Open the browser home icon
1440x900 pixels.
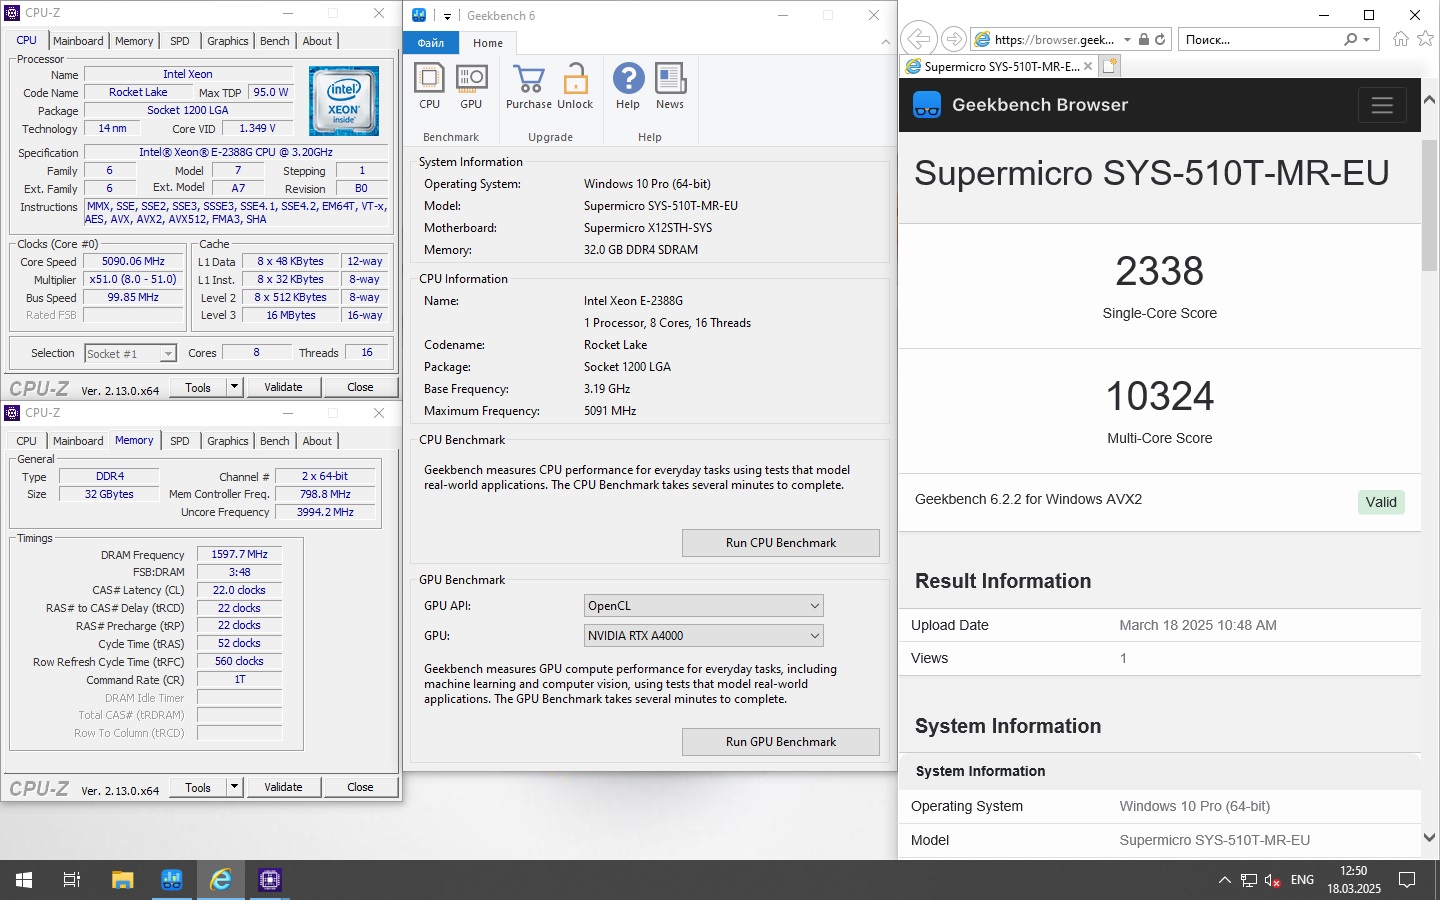1401,39
